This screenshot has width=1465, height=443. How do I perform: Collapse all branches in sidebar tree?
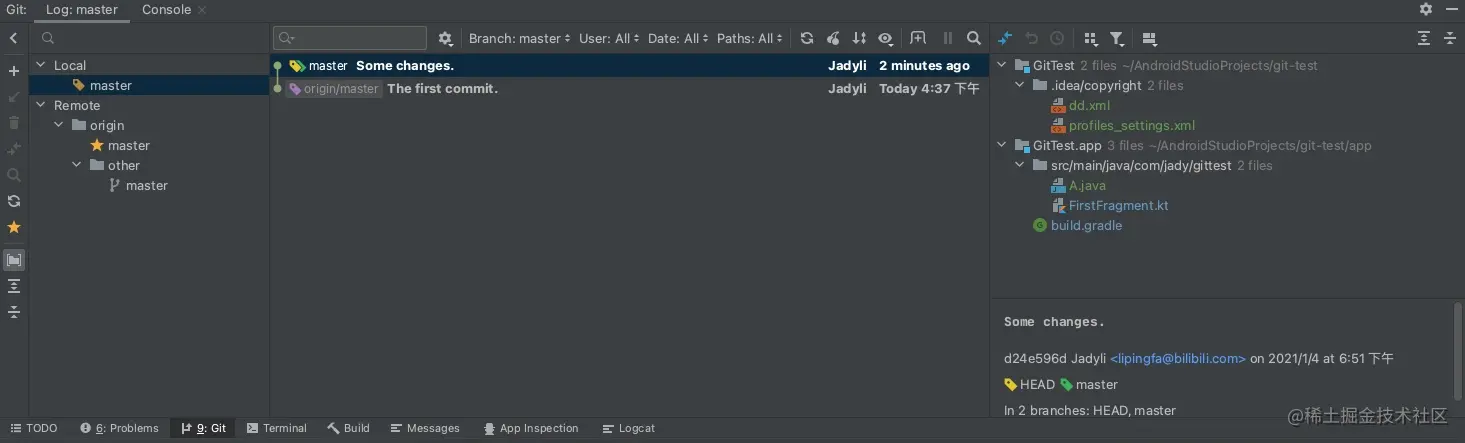click(14, 312)
